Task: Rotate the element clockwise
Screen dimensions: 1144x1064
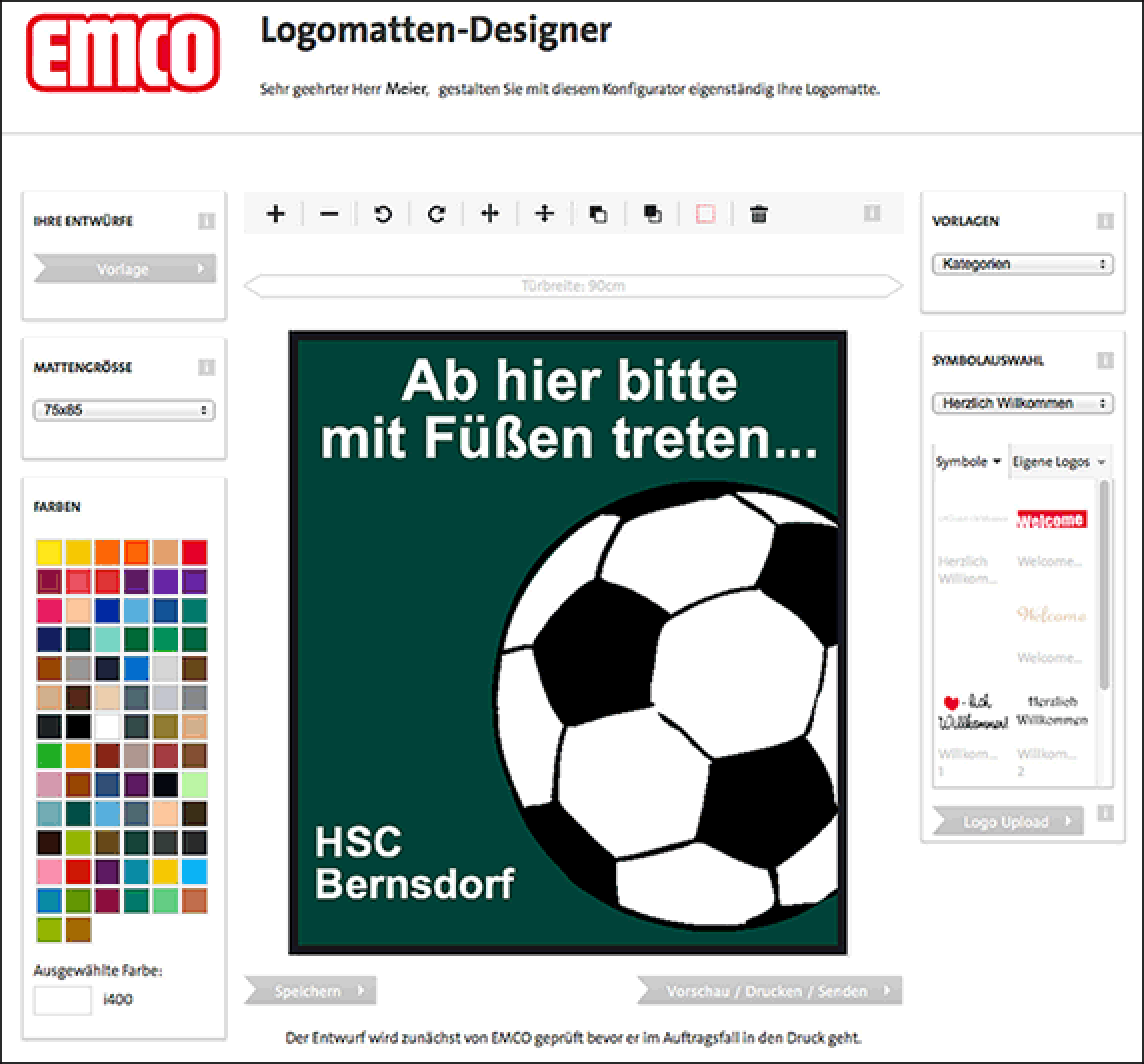Action: point(436,214)
